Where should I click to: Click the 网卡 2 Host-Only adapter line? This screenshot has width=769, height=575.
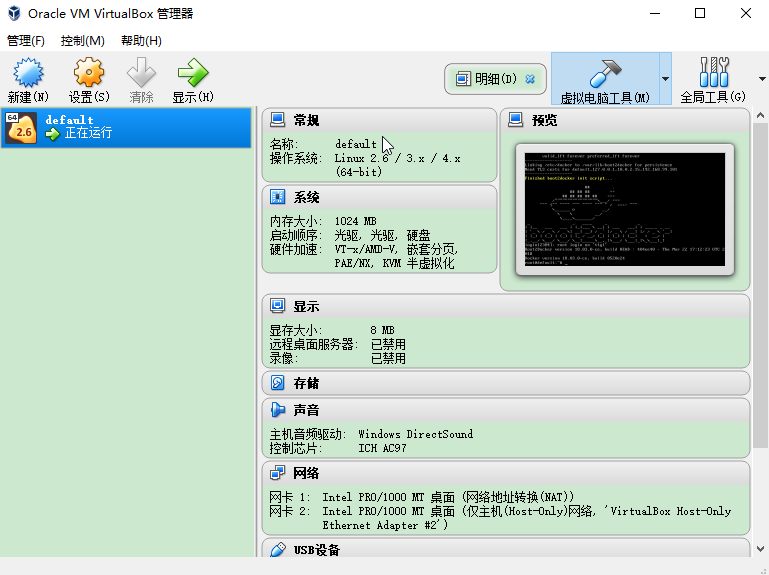coord(500,518)
